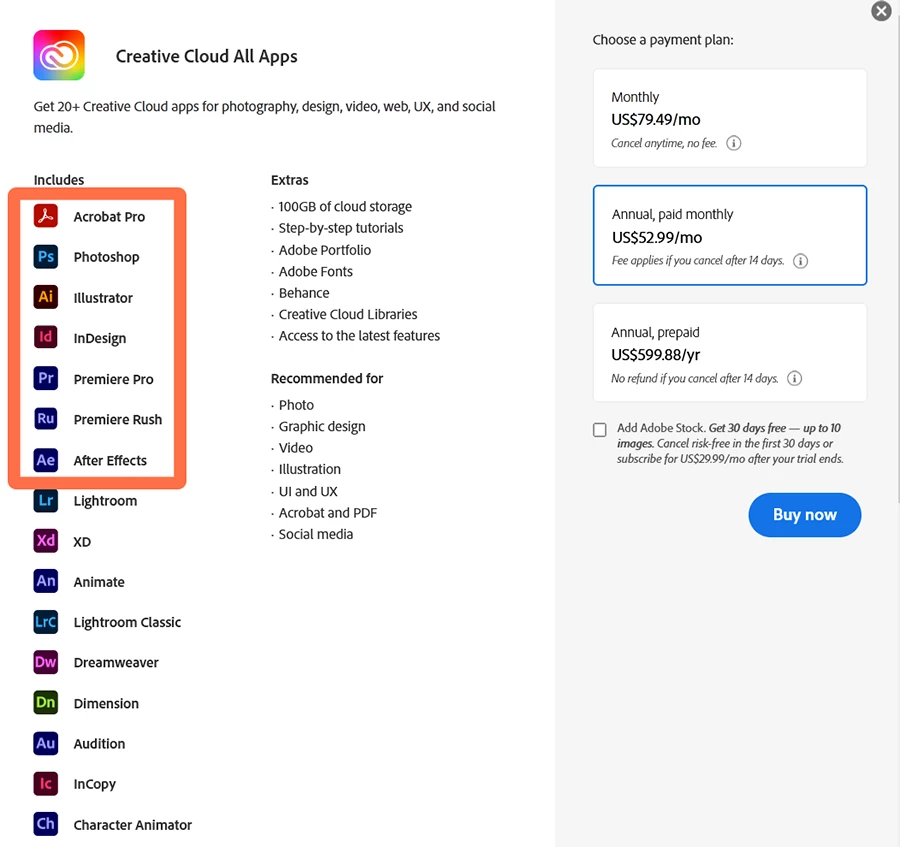Click the Dimension Dn icon
The width and height of the screenshot is (900, 847).
pos(46,703)
